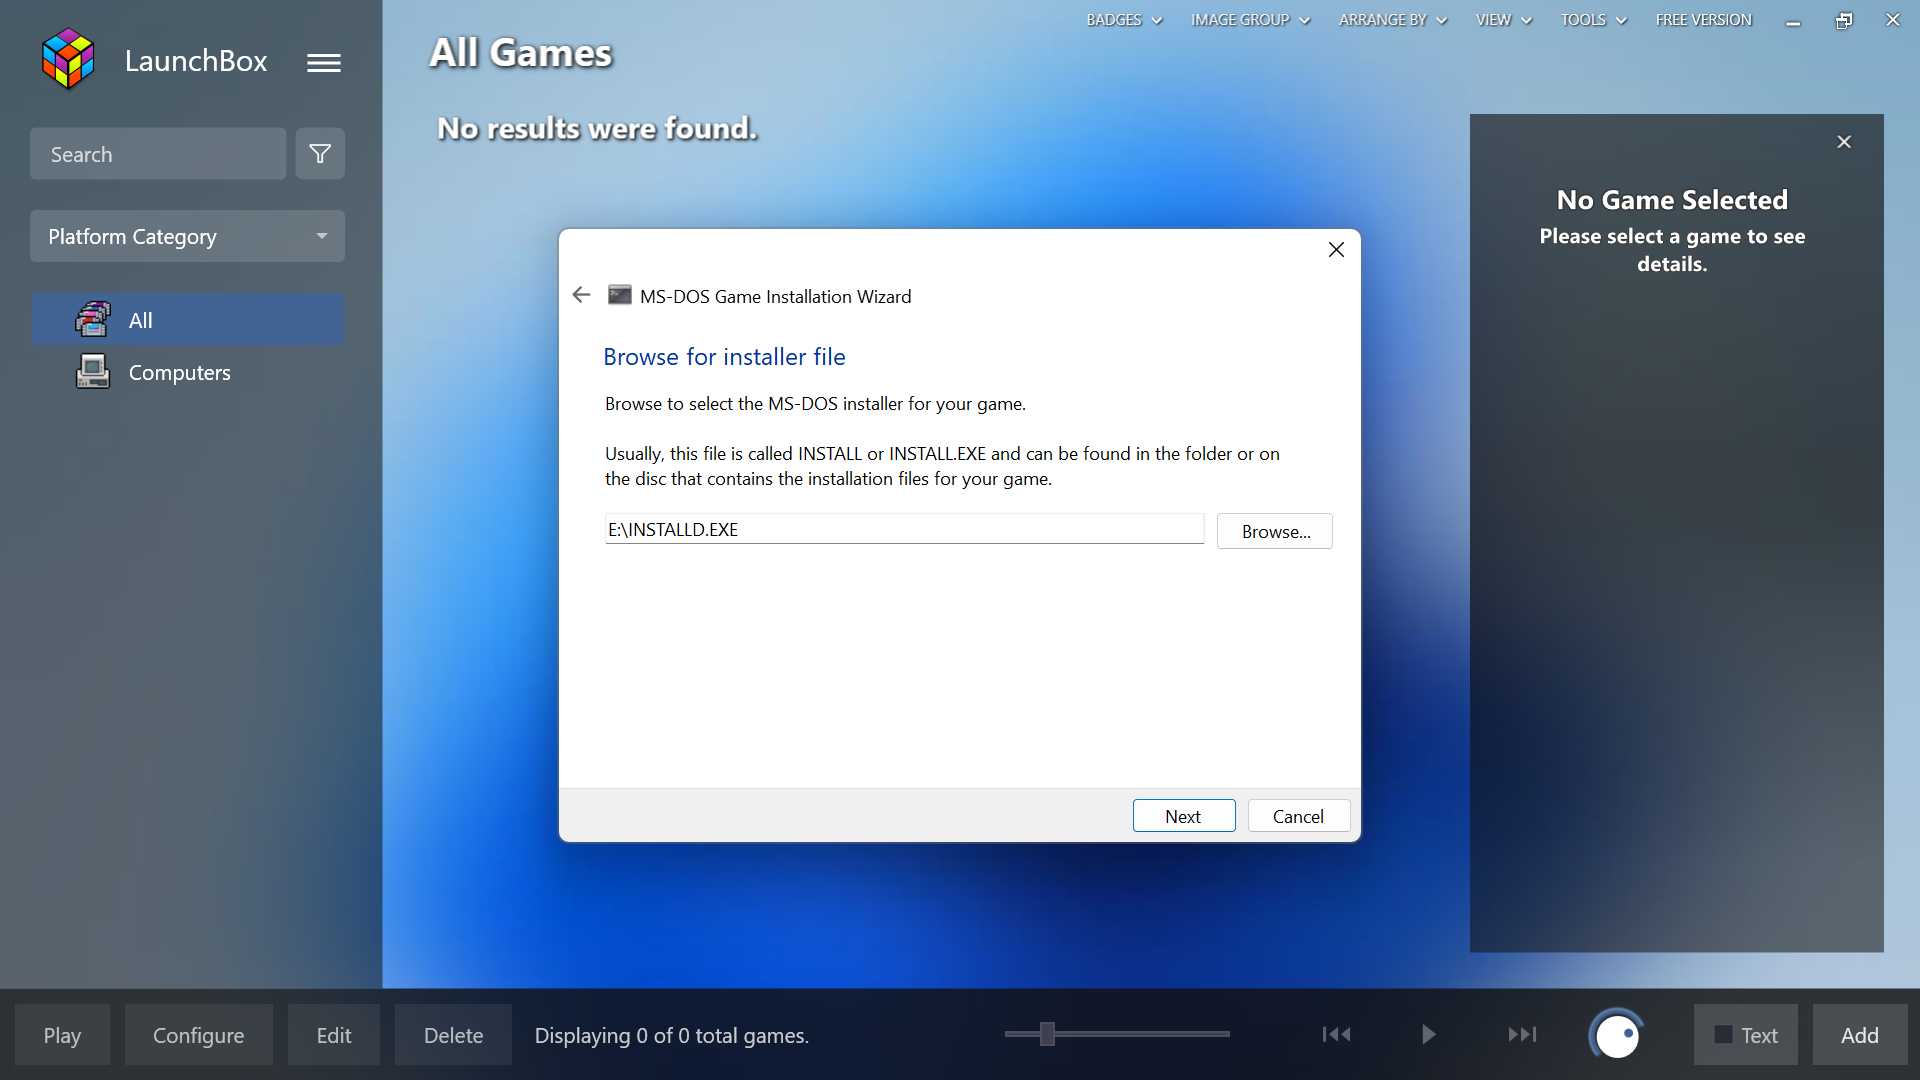
Task: Skip to the next game with forward playback icon
Action: 1522,1035
